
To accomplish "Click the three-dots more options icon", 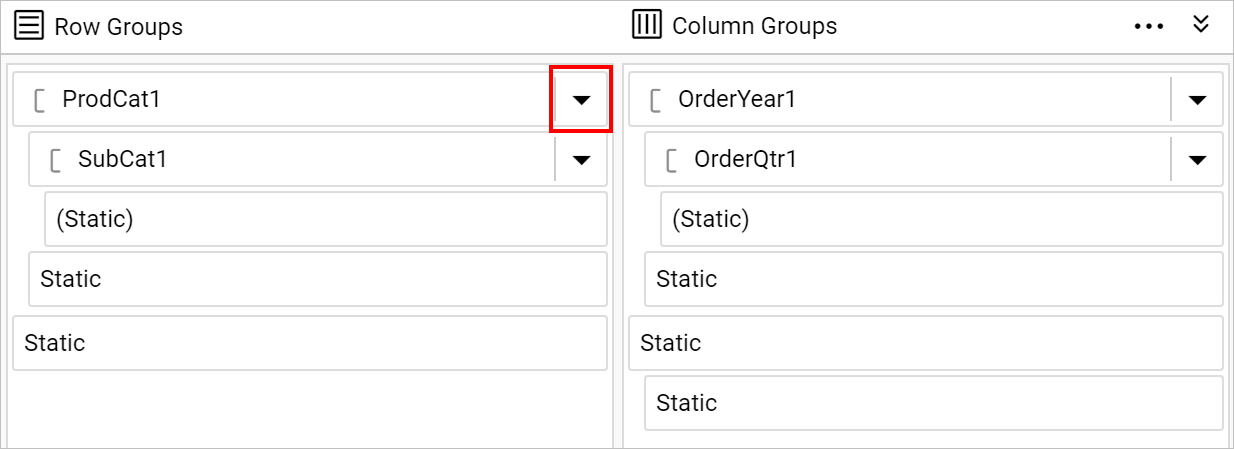I will [x=1149, y=26].
